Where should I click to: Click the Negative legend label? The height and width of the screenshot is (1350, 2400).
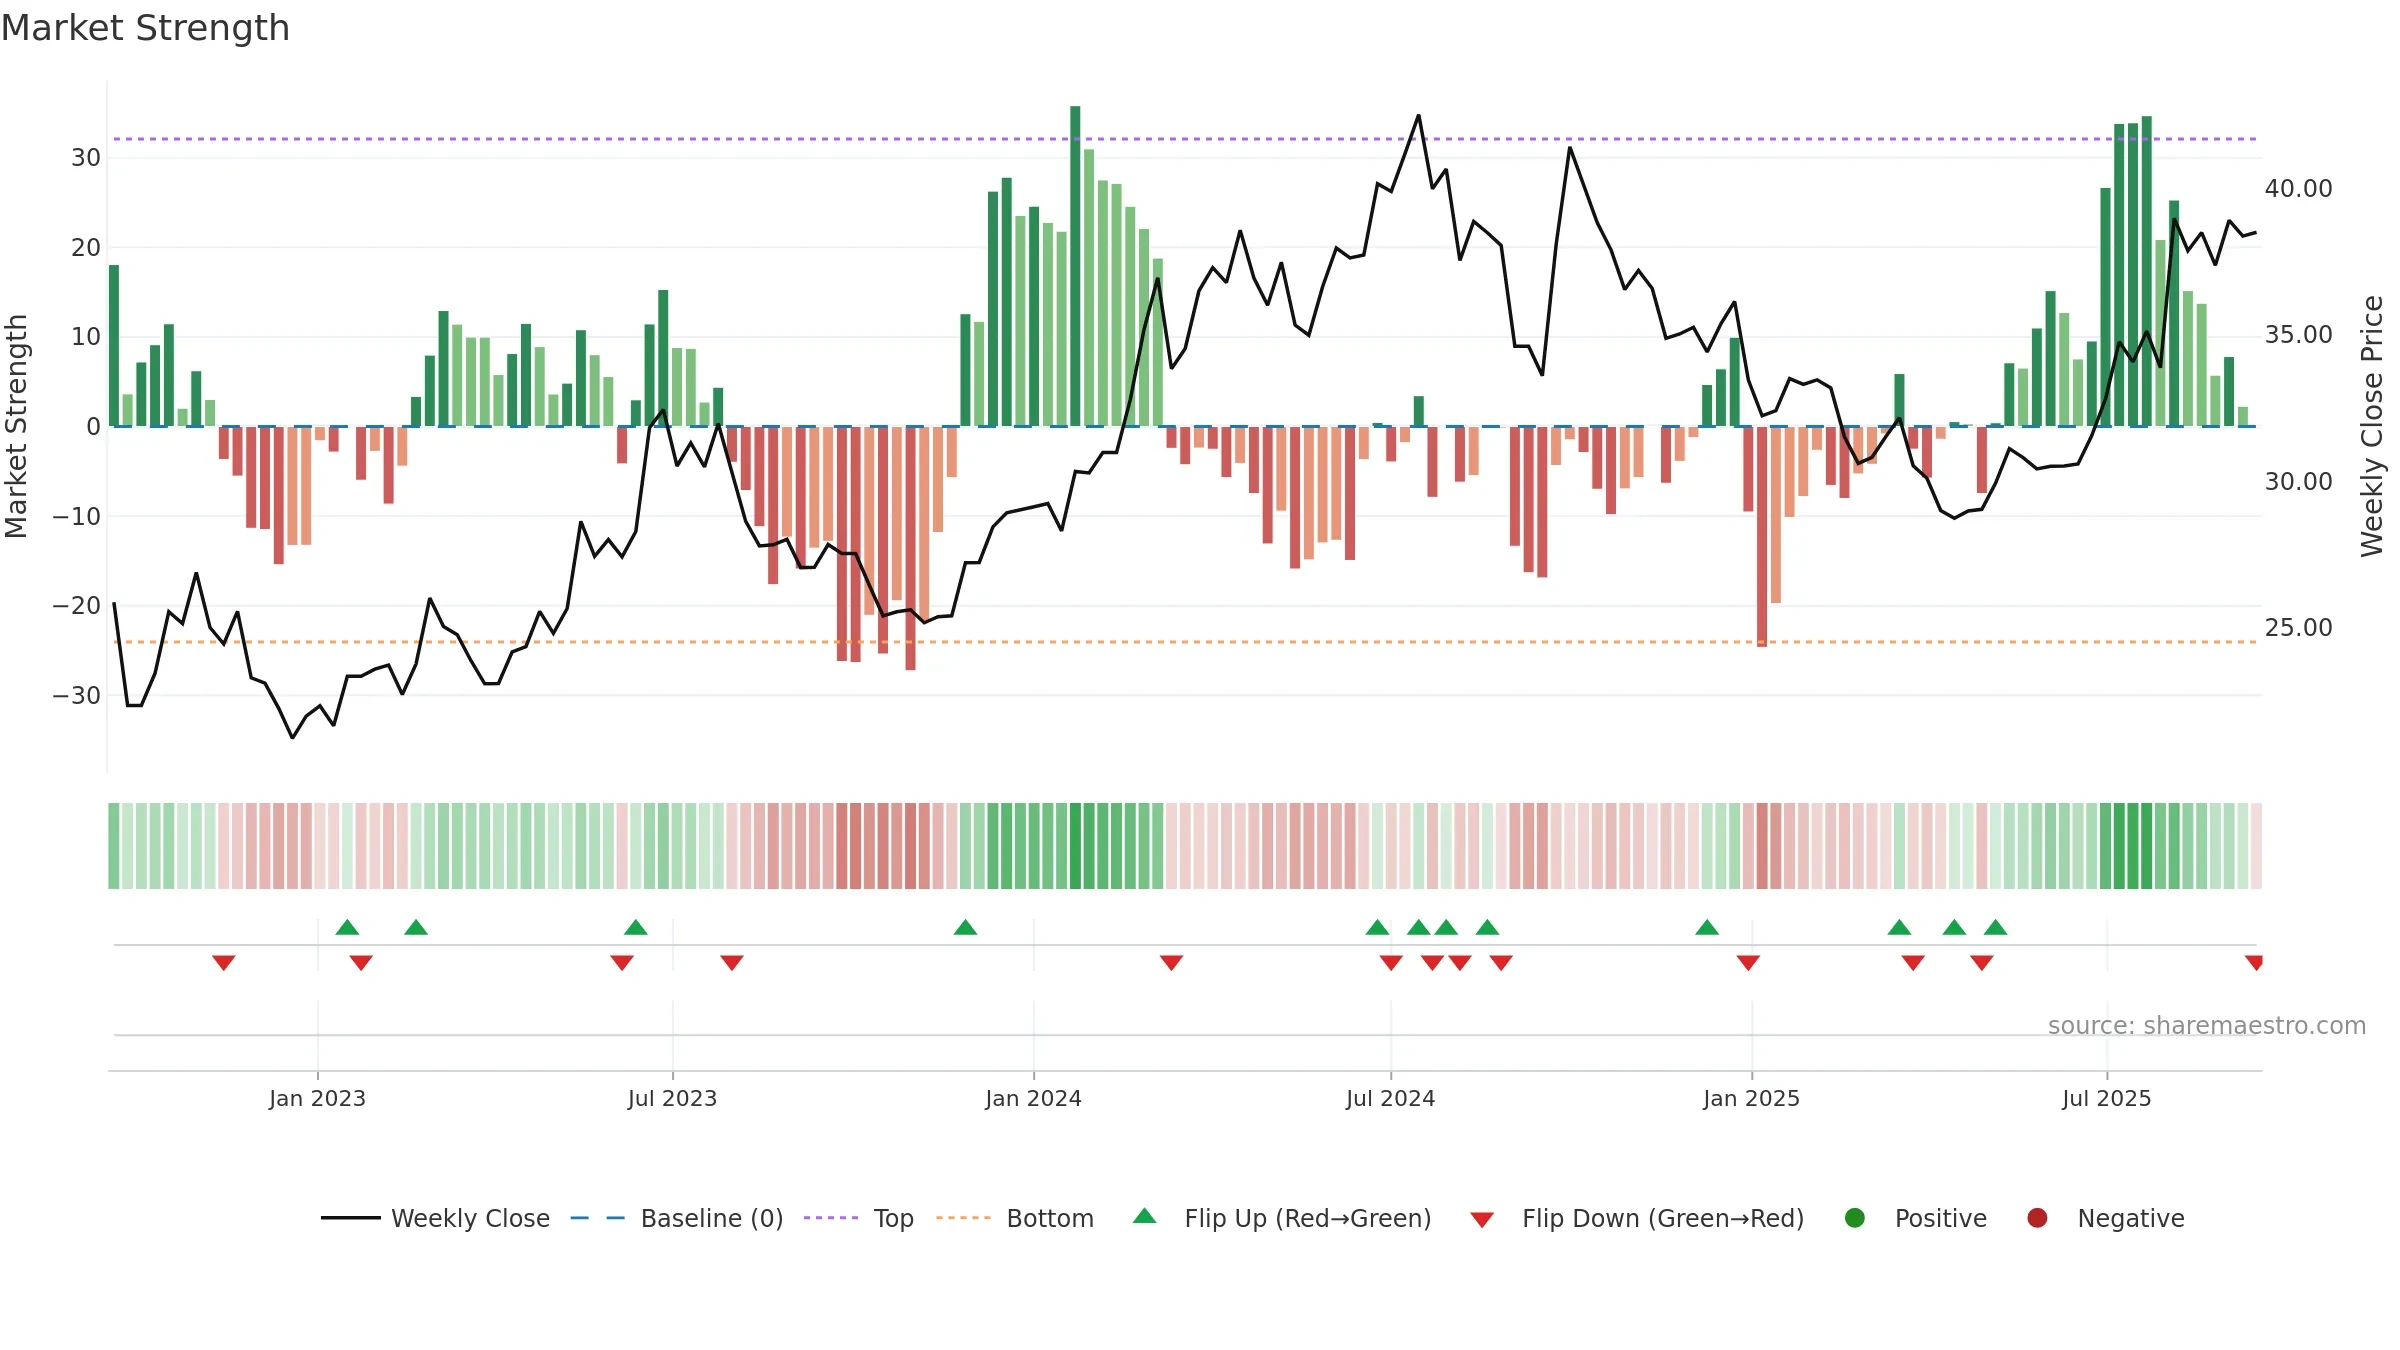click(2131, 1218)
